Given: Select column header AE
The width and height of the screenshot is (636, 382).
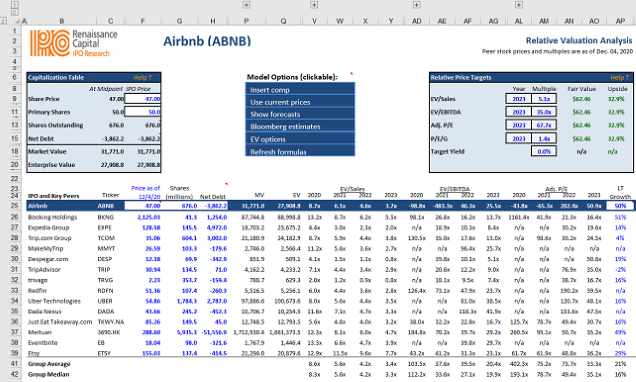Looking at the screenshot, I should 442,21.
